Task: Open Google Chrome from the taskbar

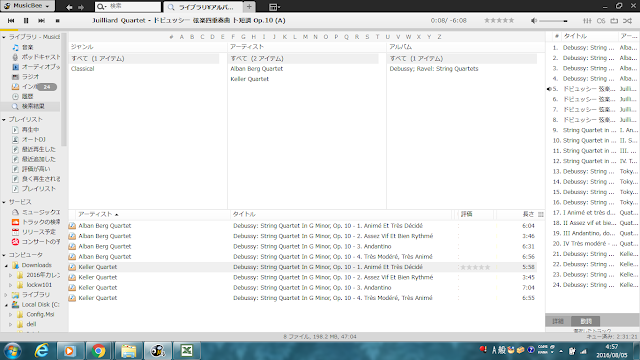Action: tap(98, 351)
